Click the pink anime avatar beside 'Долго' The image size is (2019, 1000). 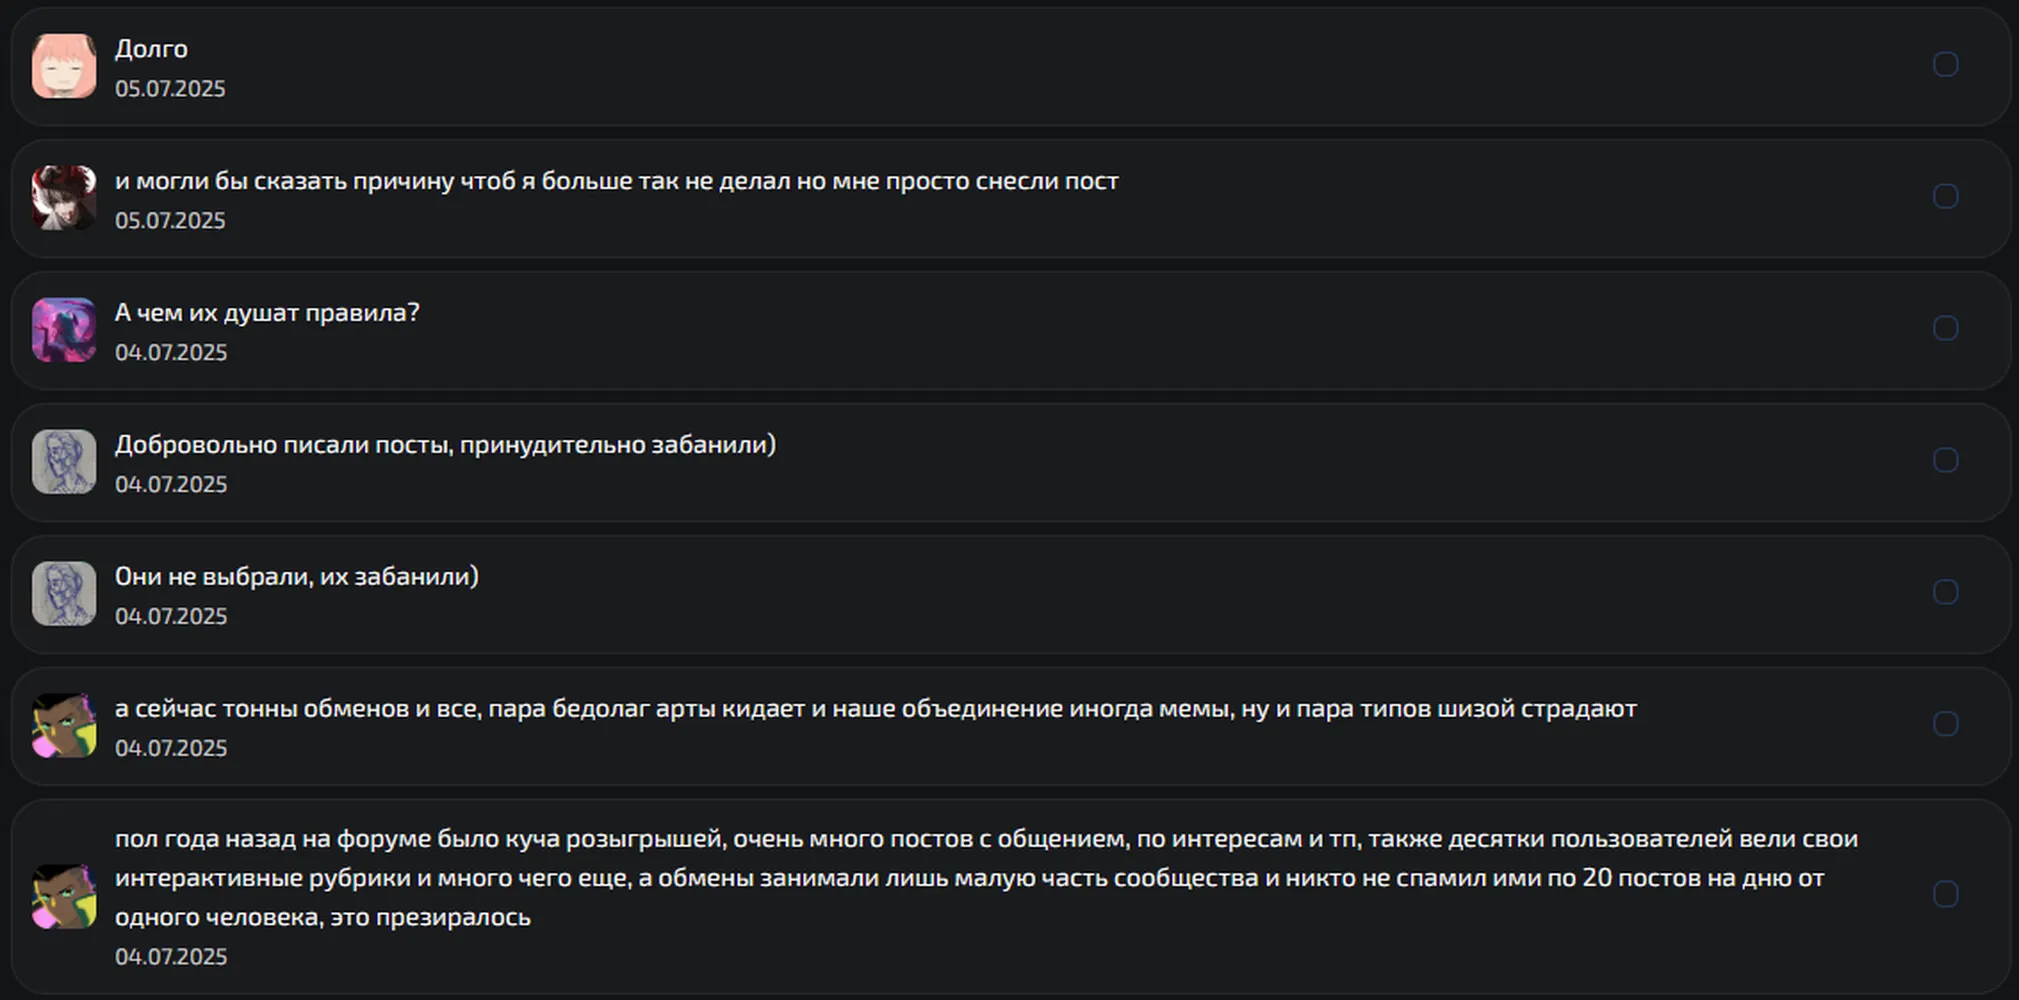64,66
